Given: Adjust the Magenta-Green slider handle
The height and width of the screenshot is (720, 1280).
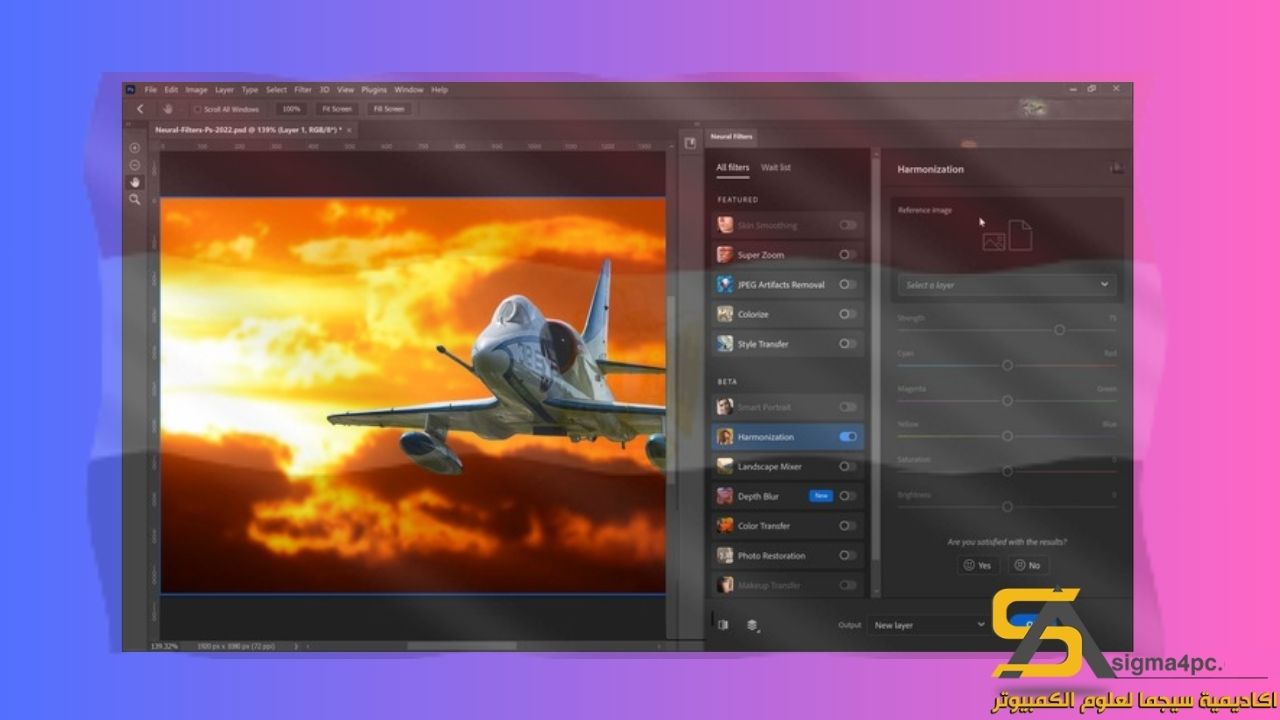Looking at the screenshot, I should [1007, 400].
